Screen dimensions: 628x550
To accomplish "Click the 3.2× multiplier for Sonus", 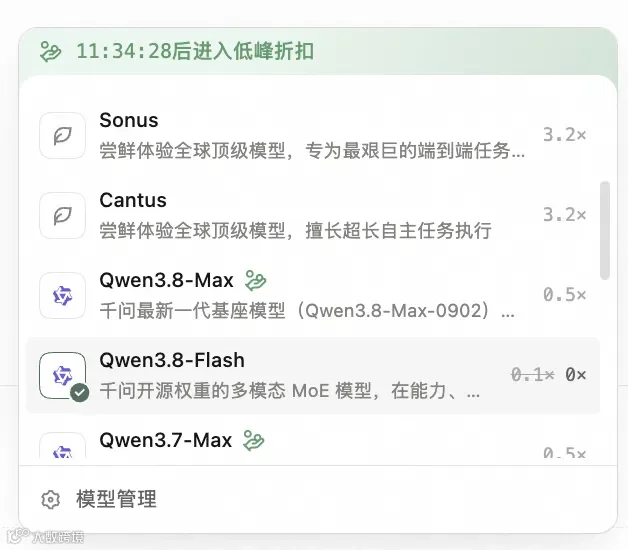I will click(565, 135).
